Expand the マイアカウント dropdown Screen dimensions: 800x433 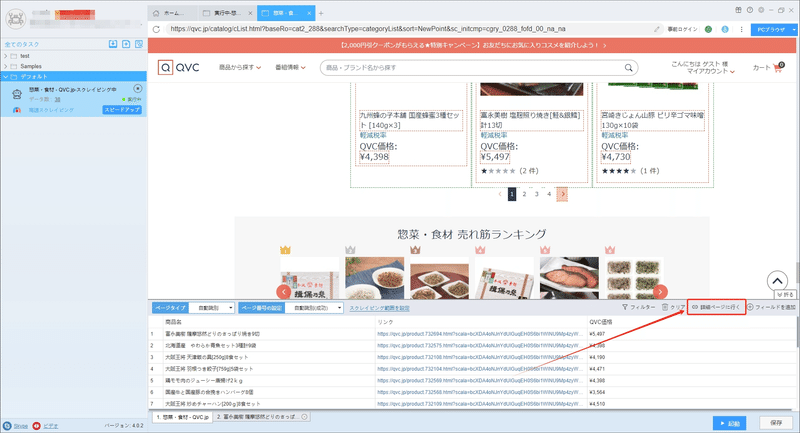(711, 71)
